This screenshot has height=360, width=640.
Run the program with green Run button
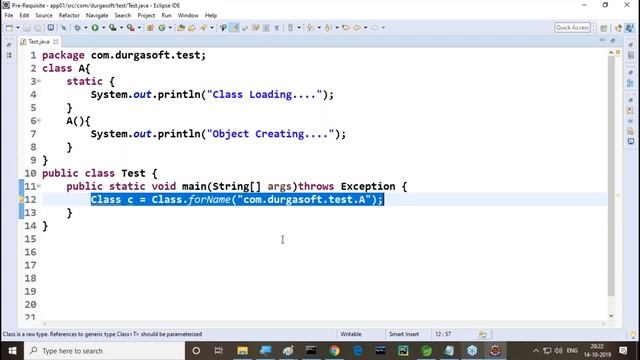click(95, 28)
